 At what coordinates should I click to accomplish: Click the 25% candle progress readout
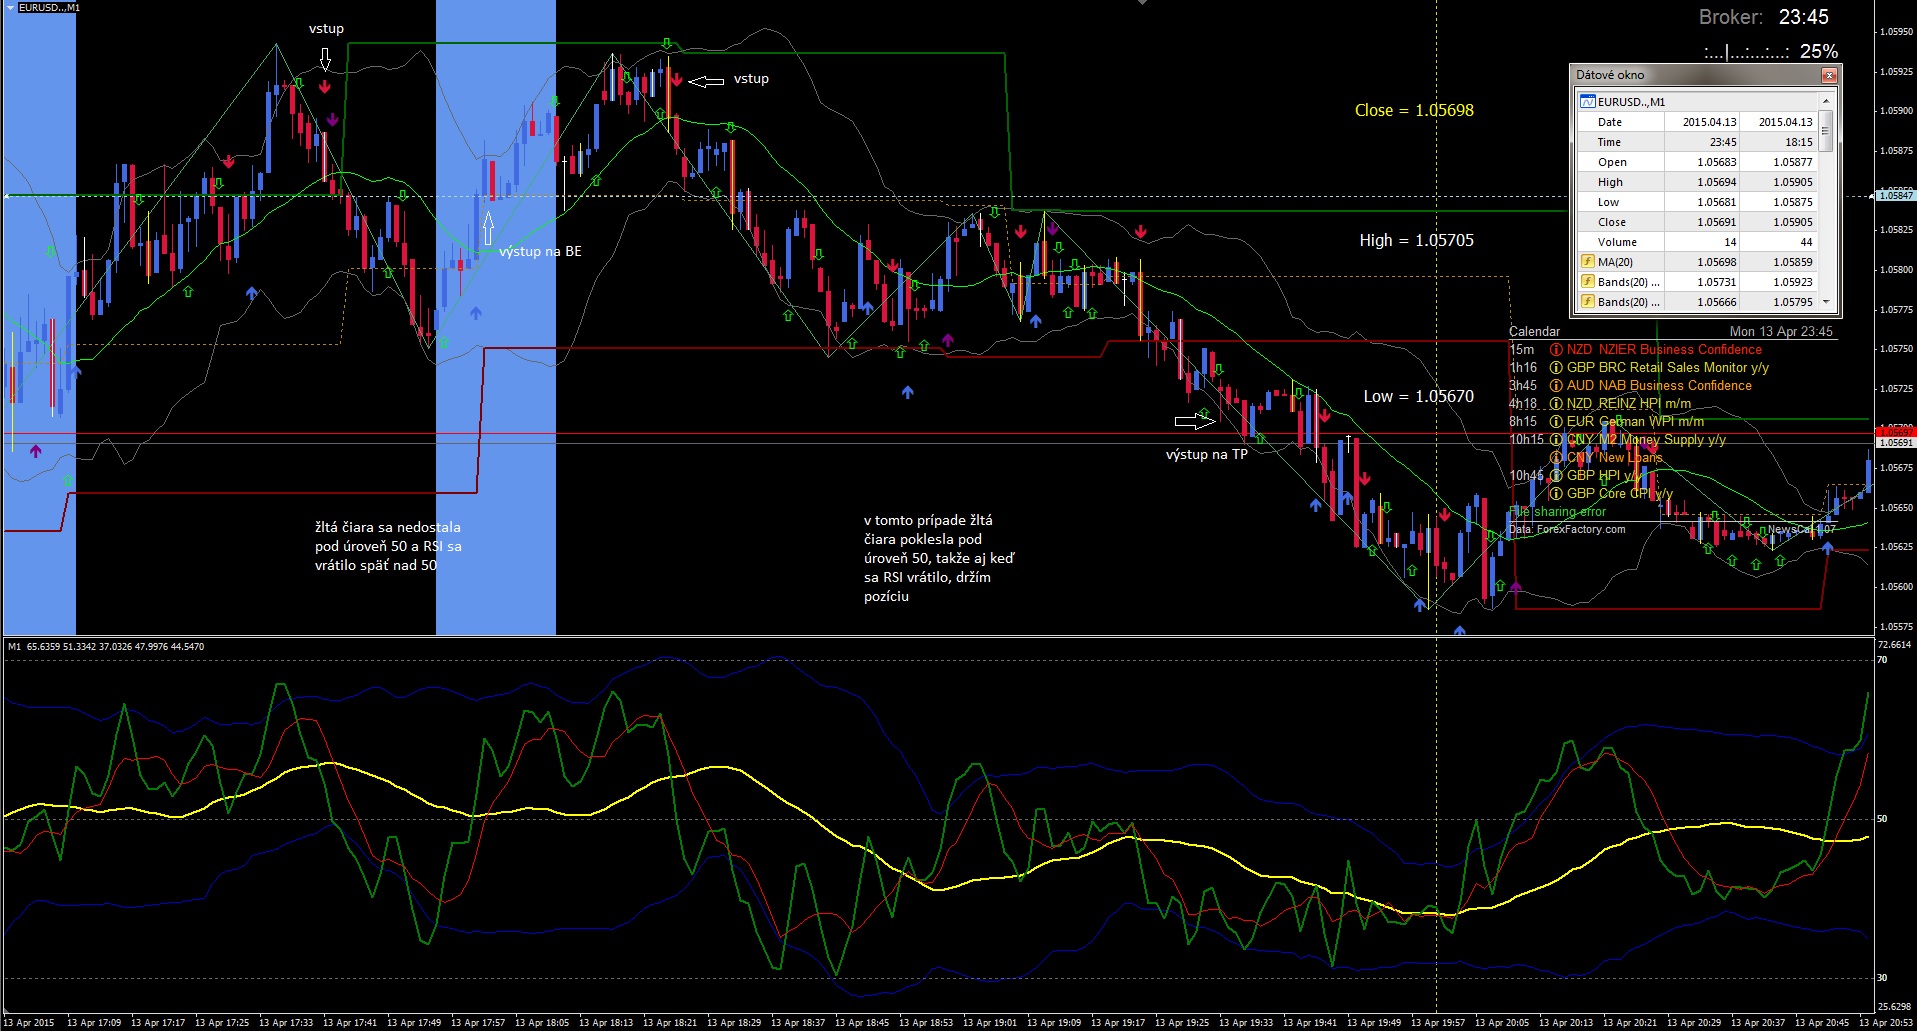coord(1818,51)
